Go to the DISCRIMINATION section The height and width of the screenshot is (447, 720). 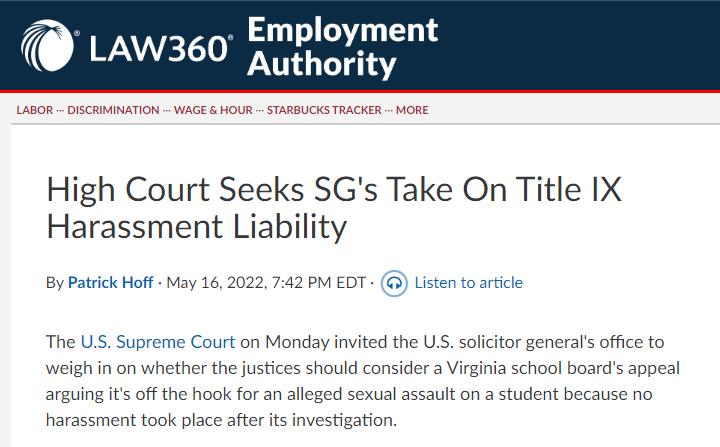113,110
